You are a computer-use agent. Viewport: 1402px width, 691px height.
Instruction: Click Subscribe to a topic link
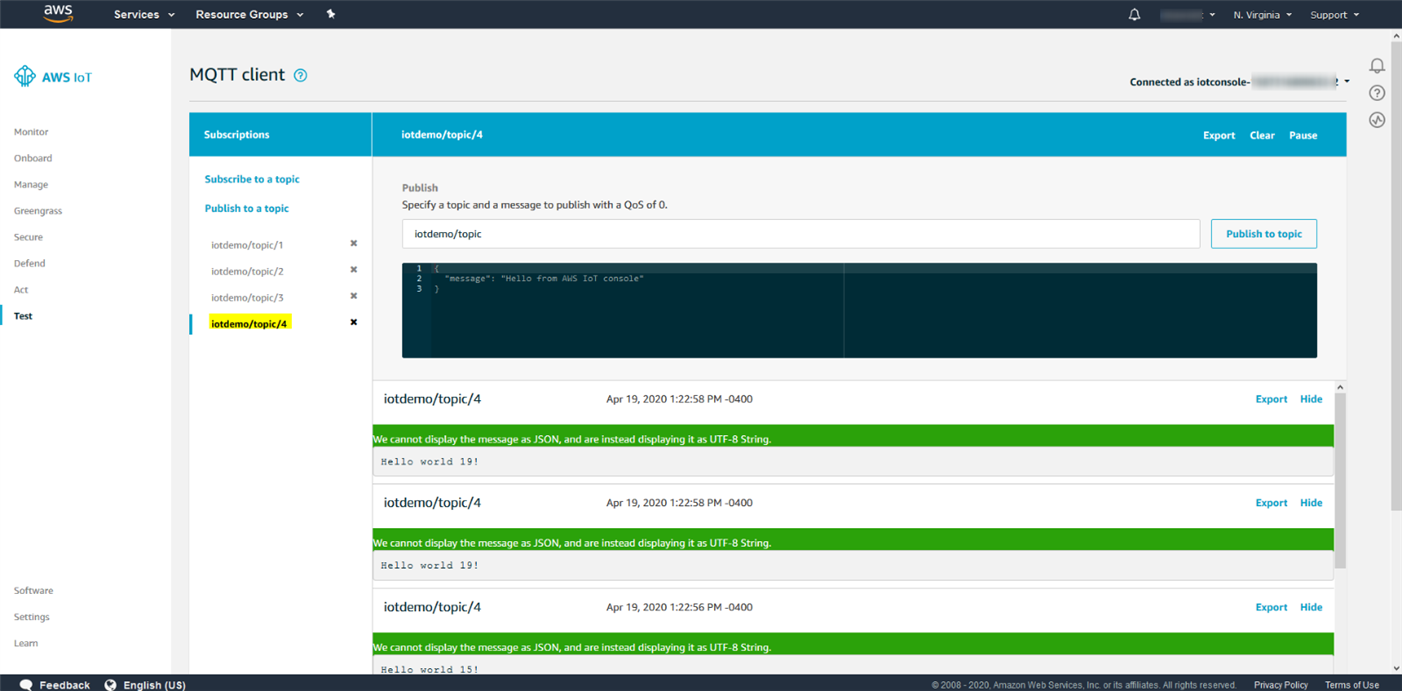pos(252,179)
